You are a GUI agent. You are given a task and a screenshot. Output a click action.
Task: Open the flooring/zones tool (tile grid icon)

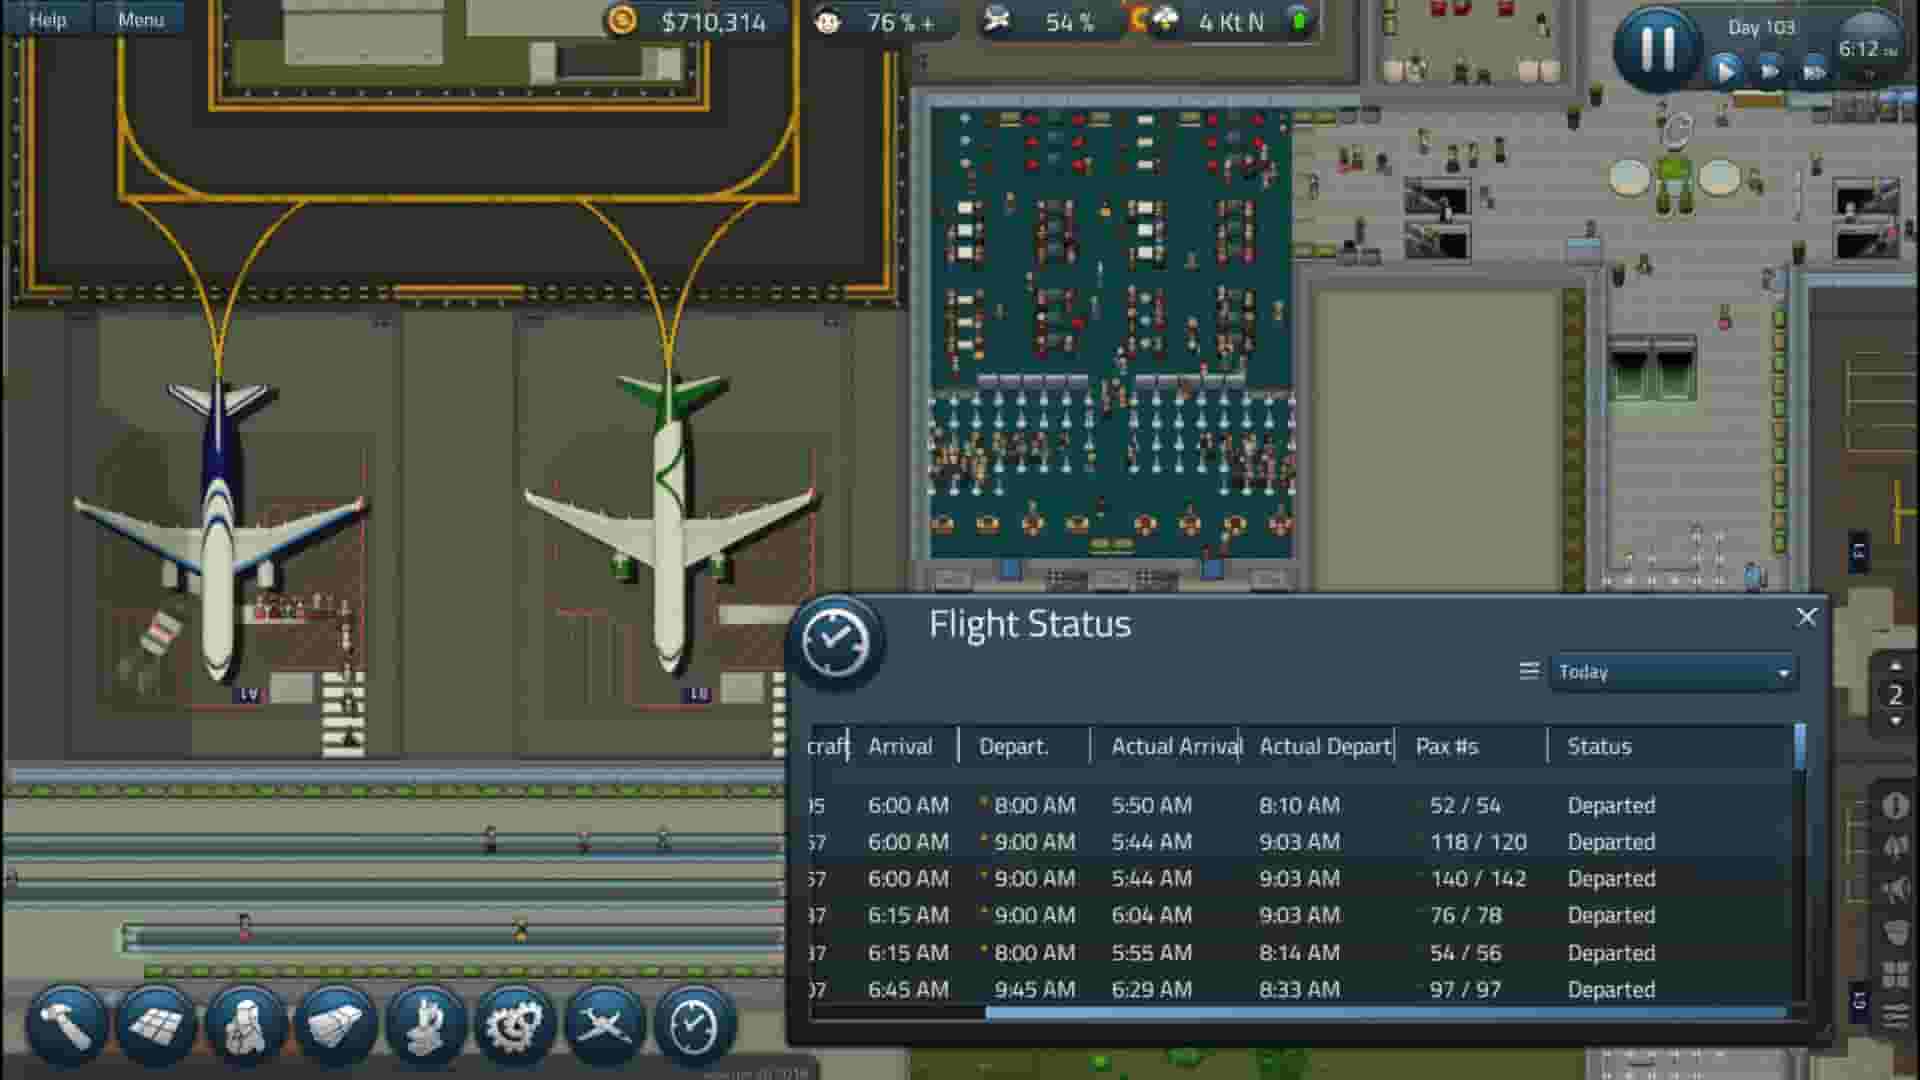point(153,1025)
